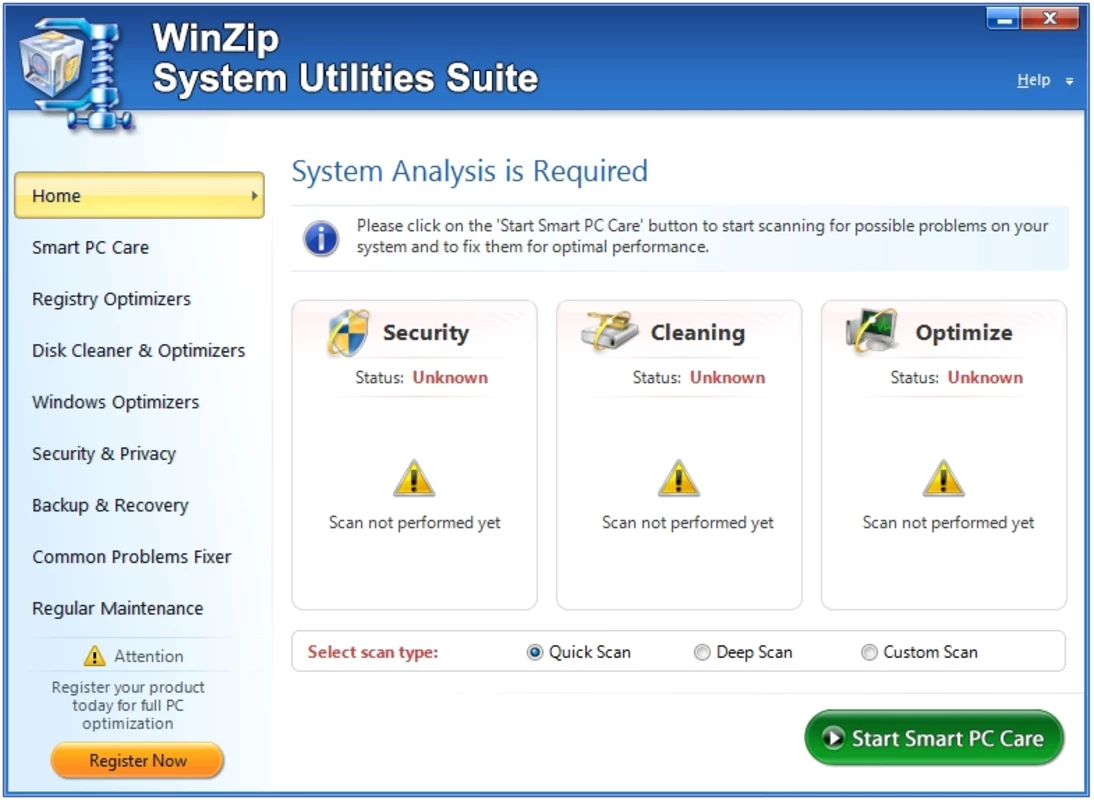Click Unknown status in Security card

pos(450,377)
